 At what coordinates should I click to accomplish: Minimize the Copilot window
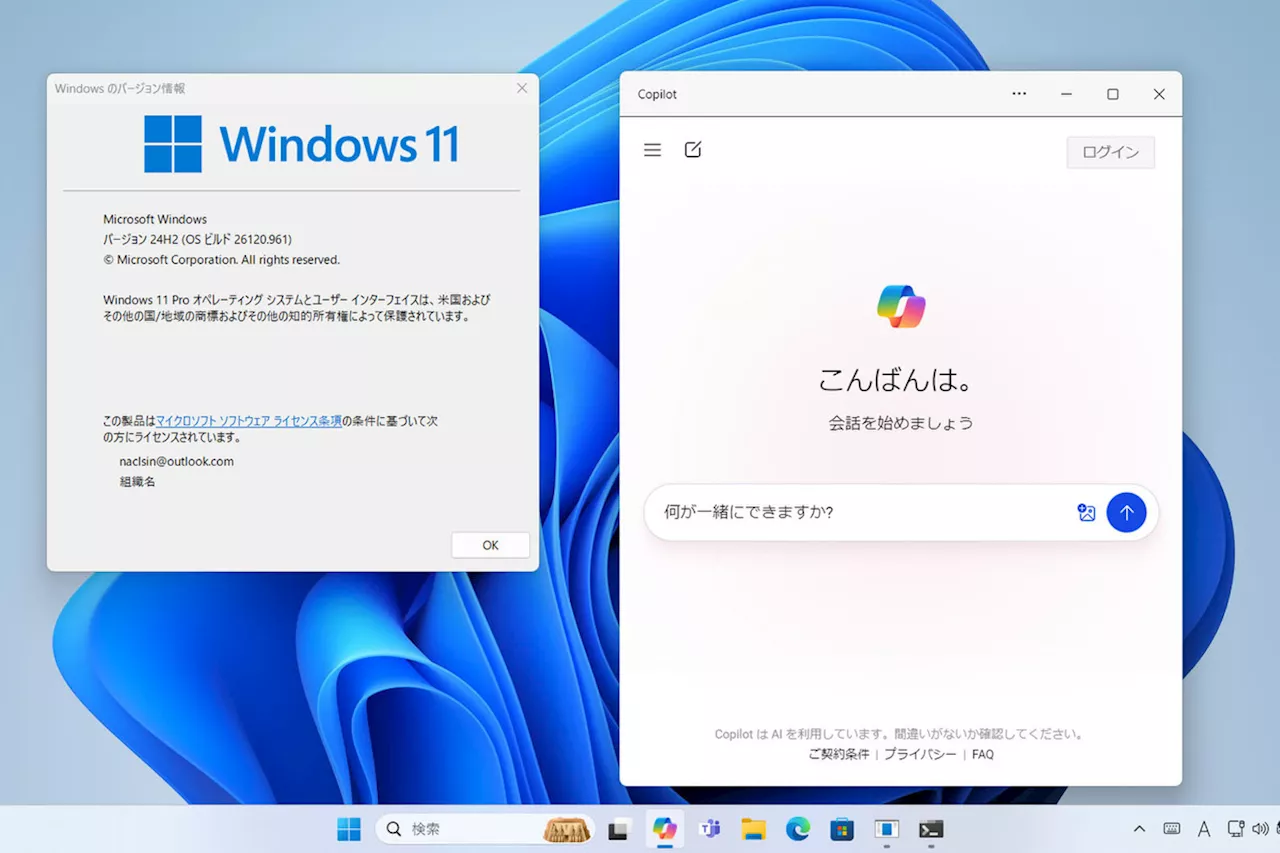[x=1066, y=94]
